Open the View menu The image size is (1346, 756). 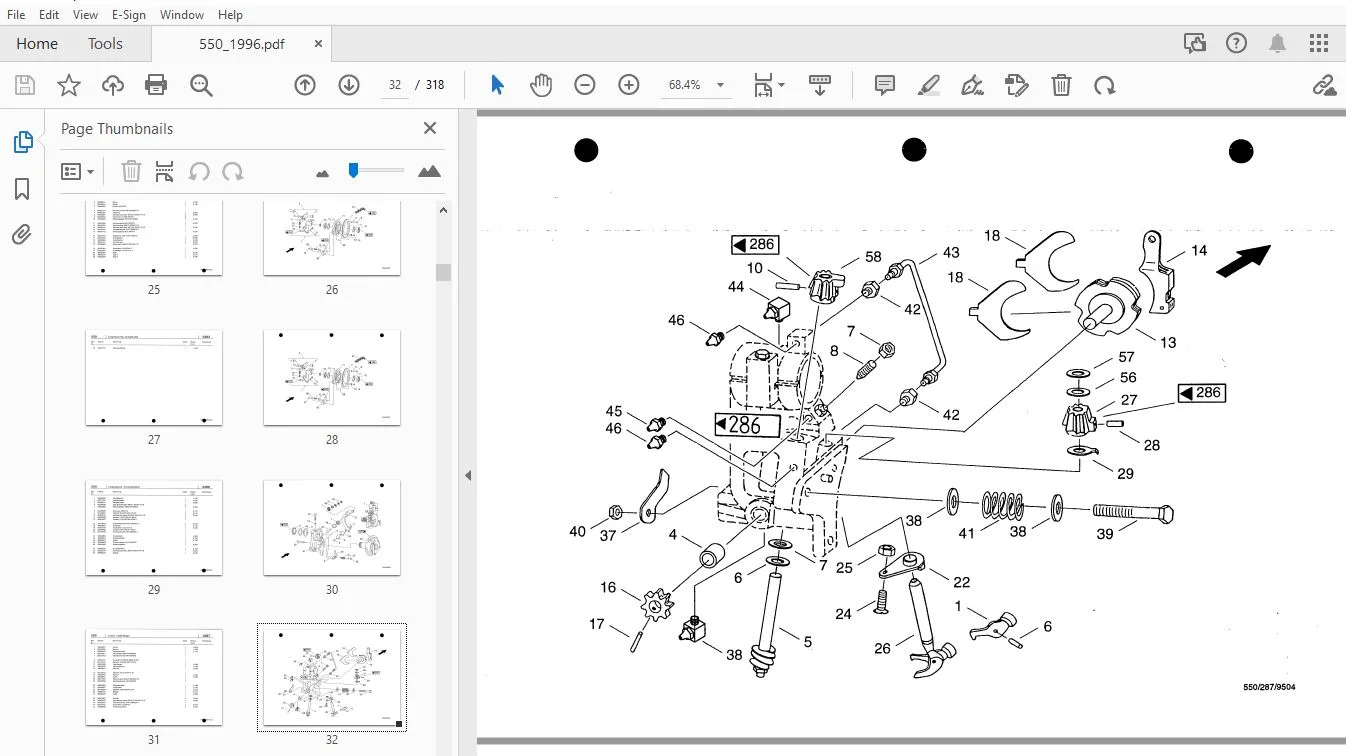pos(86,15)
